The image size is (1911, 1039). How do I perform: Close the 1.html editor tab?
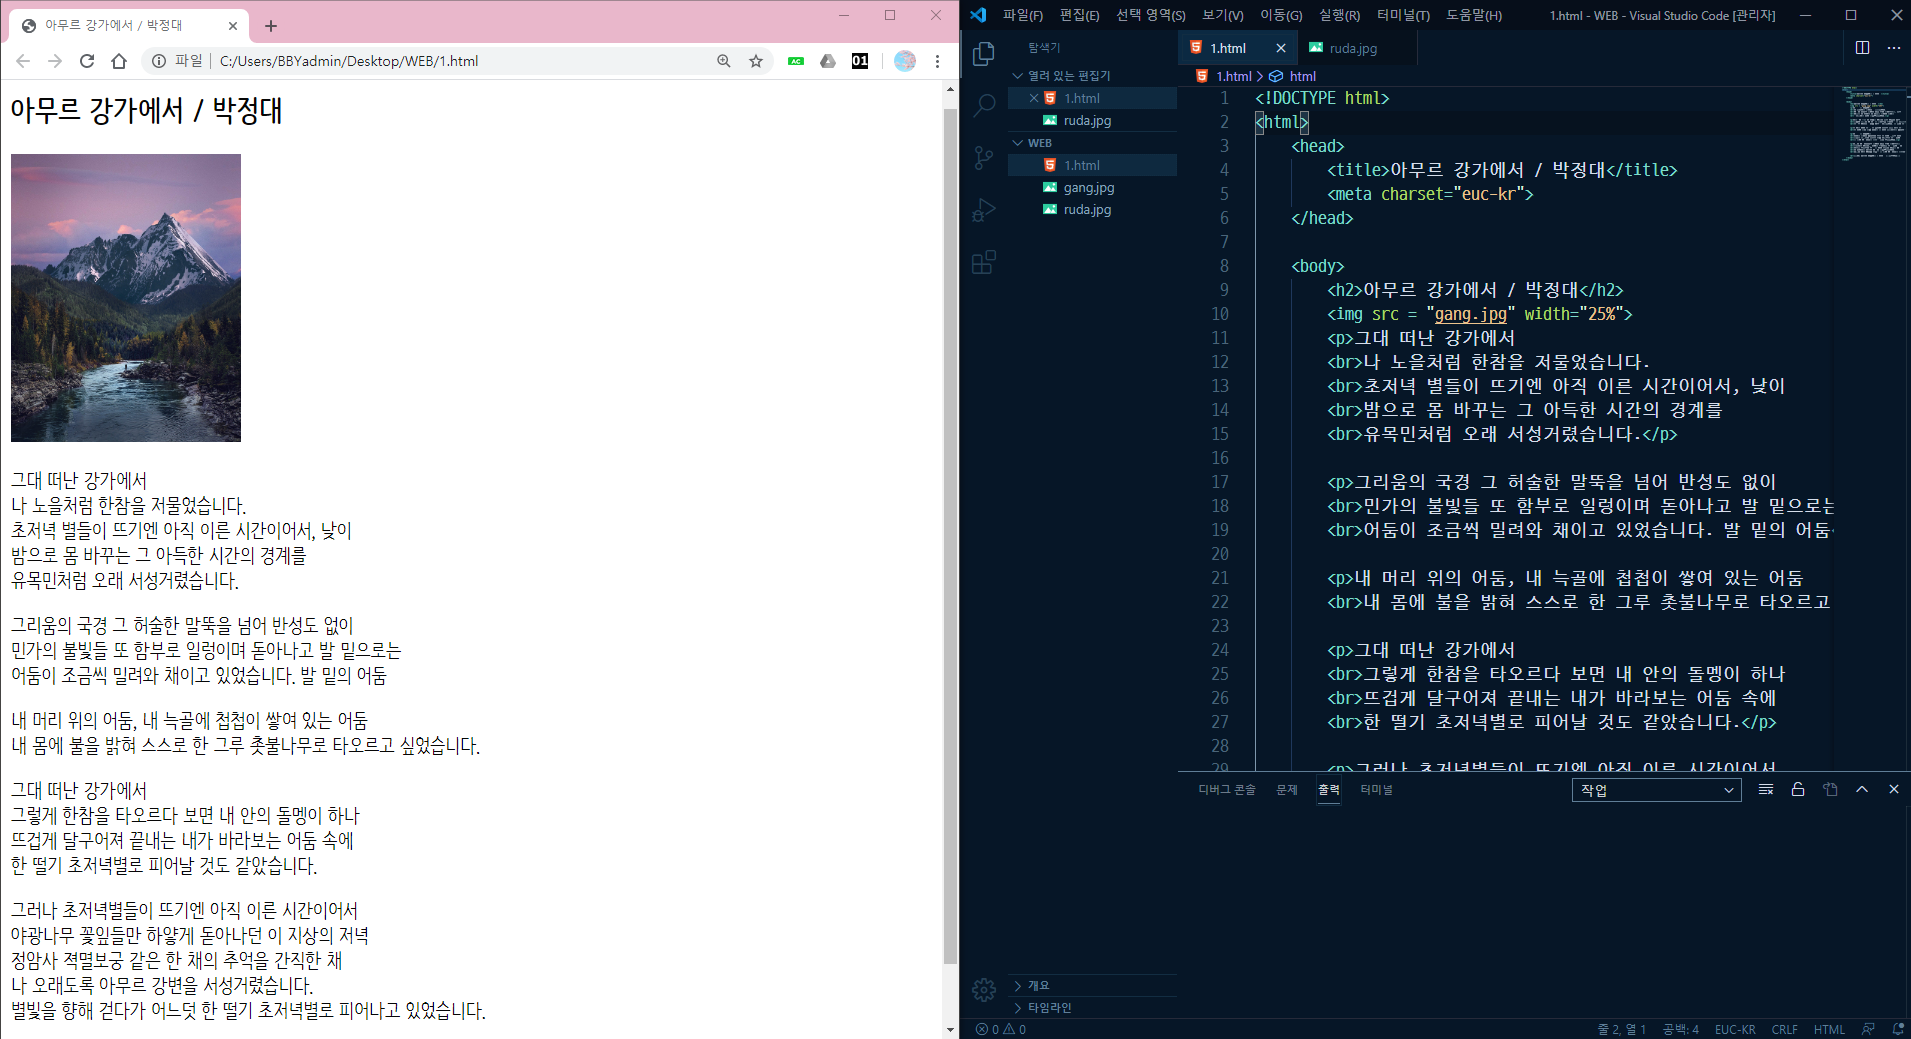[x=1281, y=48]
